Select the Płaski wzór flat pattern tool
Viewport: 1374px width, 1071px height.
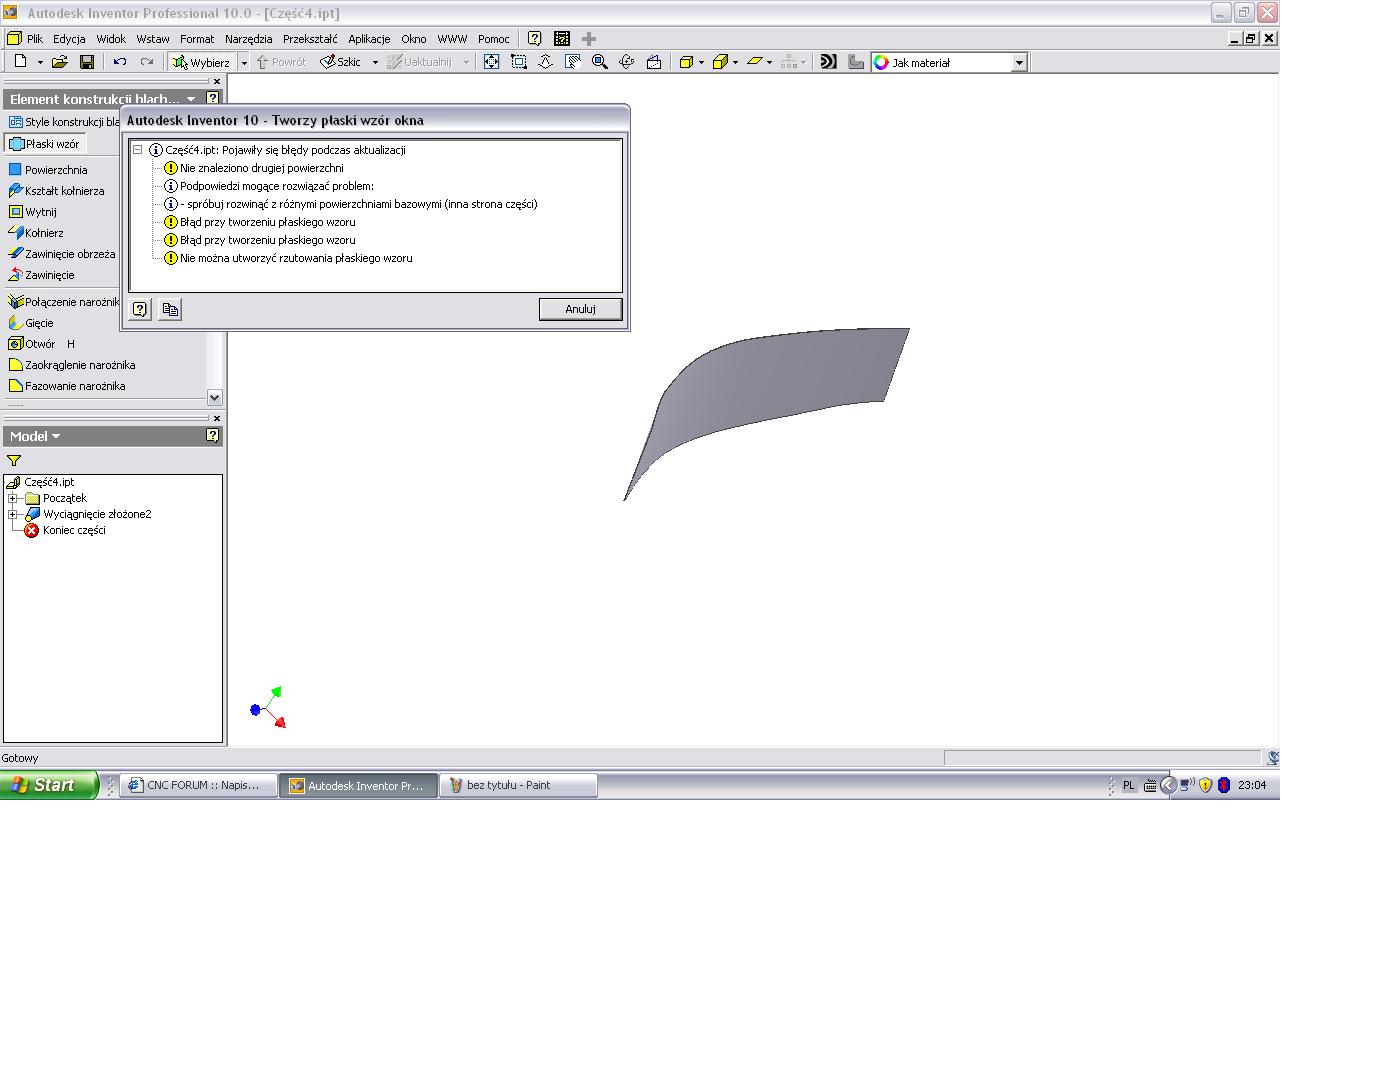pyautogui.click(x=45, y=144)
